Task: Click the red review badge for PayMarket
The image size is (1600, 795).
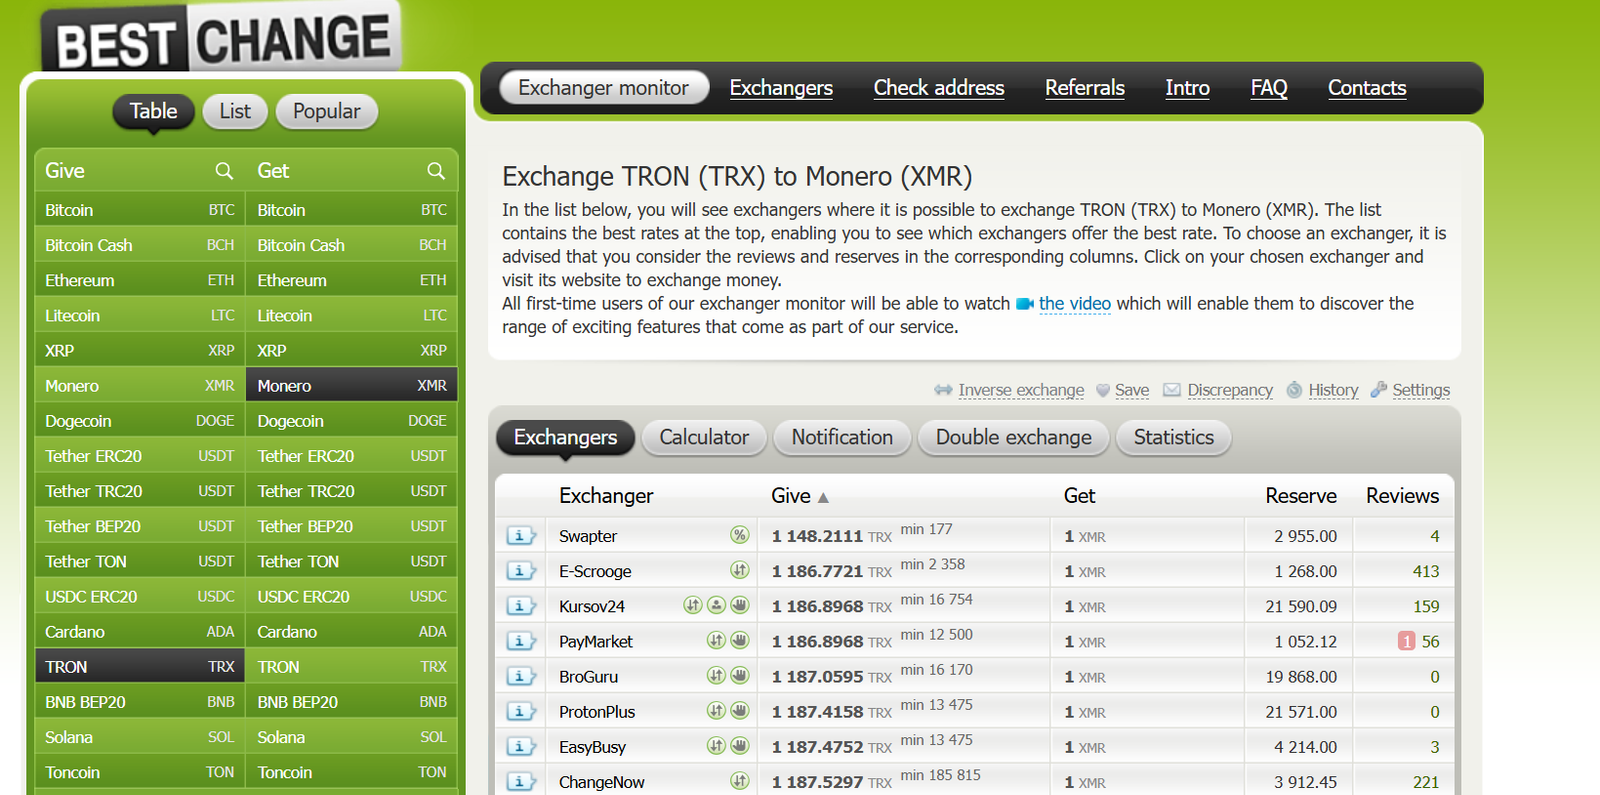Action: [1406, 641]
